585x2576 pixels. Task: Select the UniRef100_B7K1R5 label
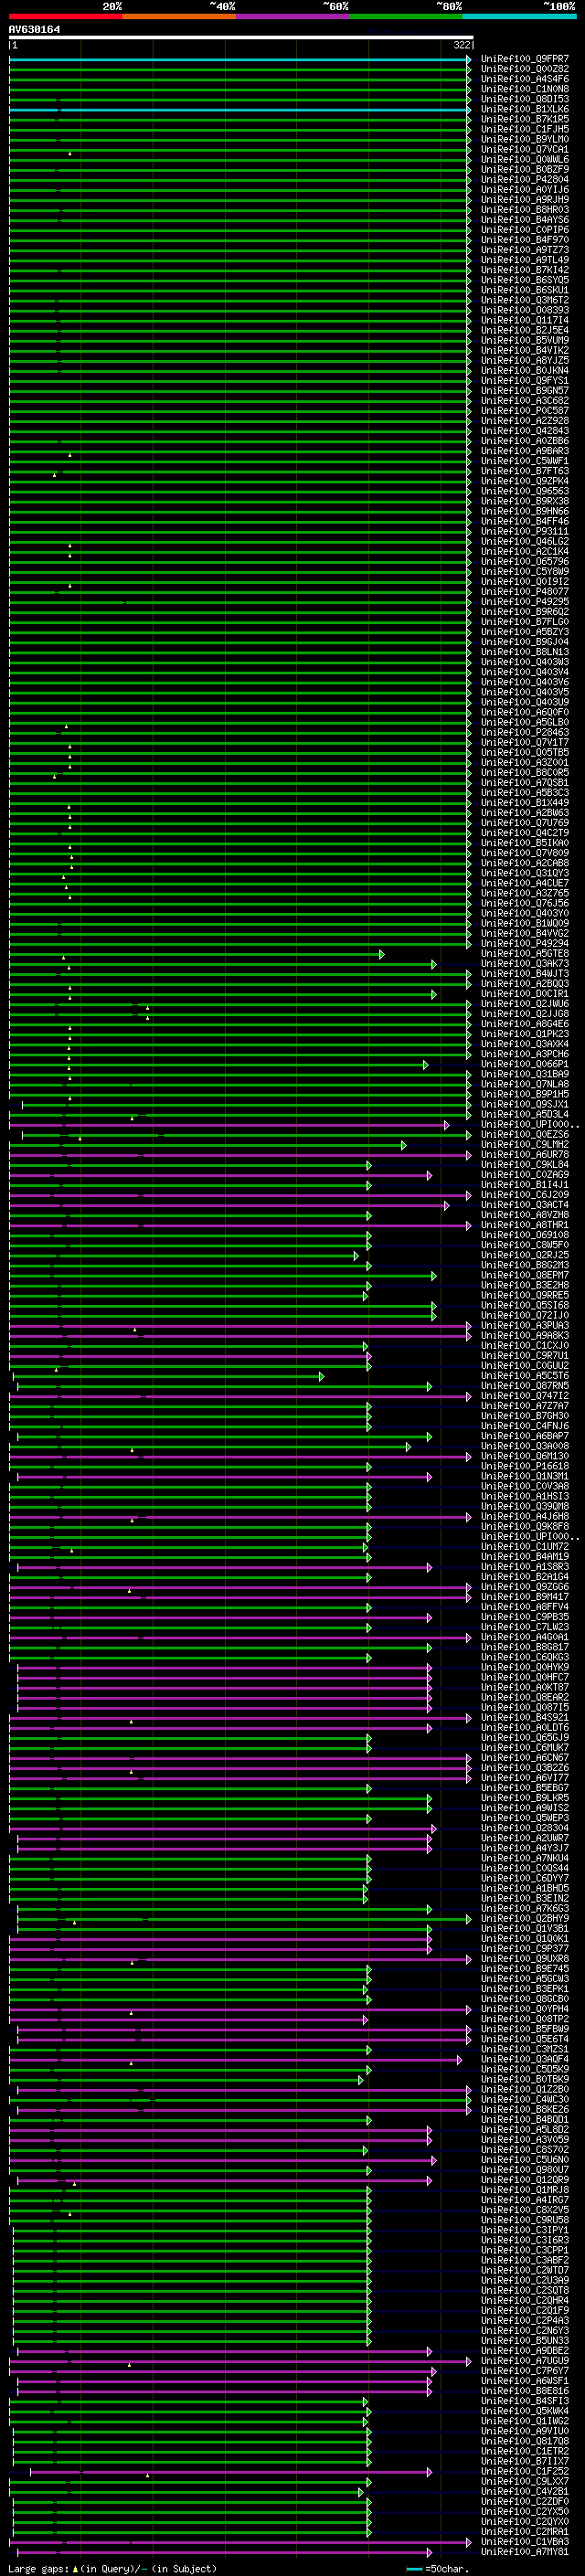[x=524, y=119]
